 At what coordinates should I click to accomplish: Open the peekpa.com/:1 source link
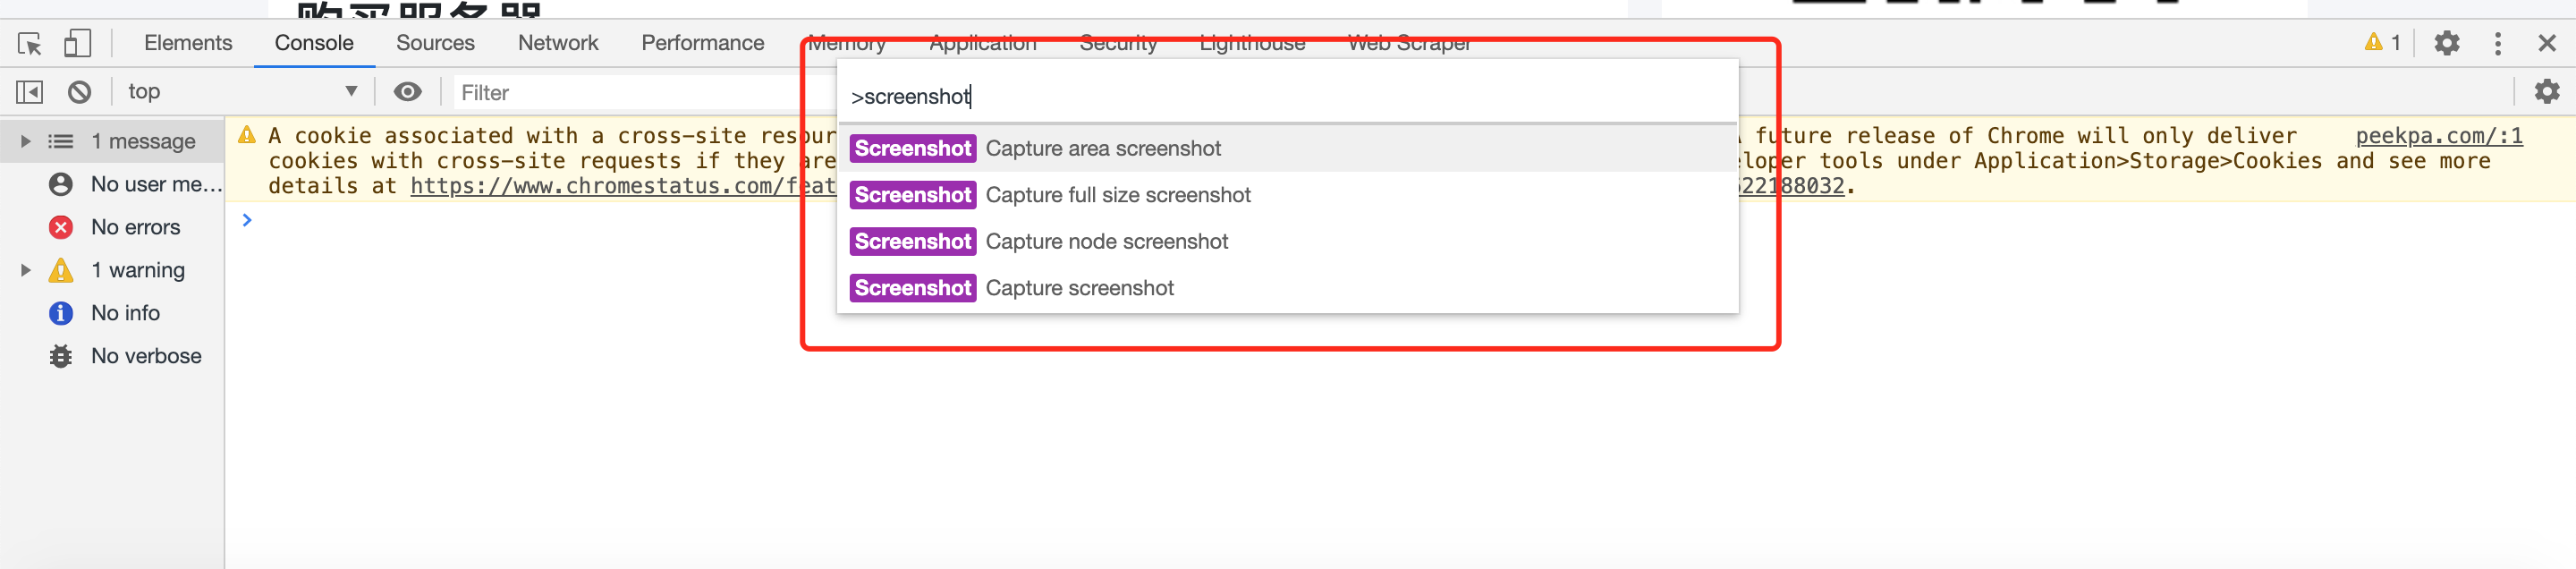click(x=2439, y=136)
